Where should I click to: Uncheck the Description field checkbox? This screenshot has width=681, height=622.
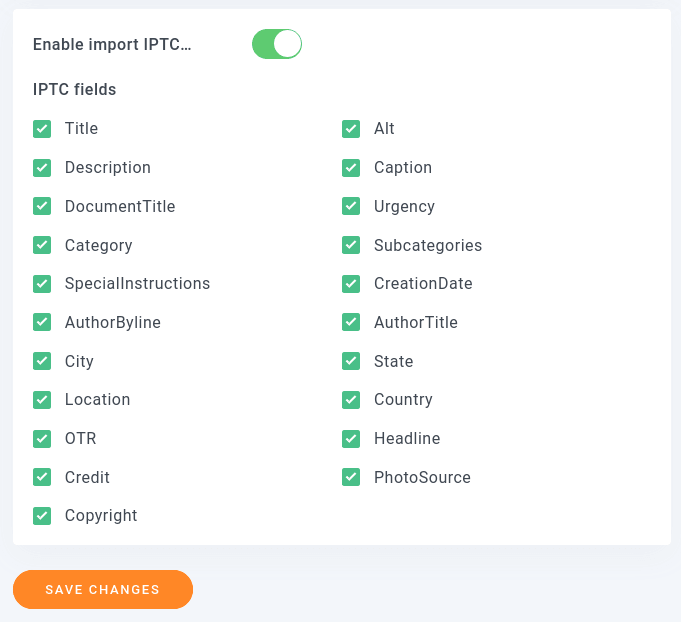[x=42, y=168]
